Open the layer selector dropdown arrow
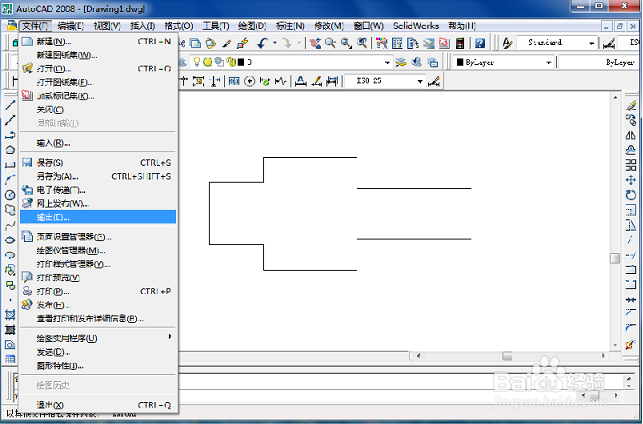 387,63
